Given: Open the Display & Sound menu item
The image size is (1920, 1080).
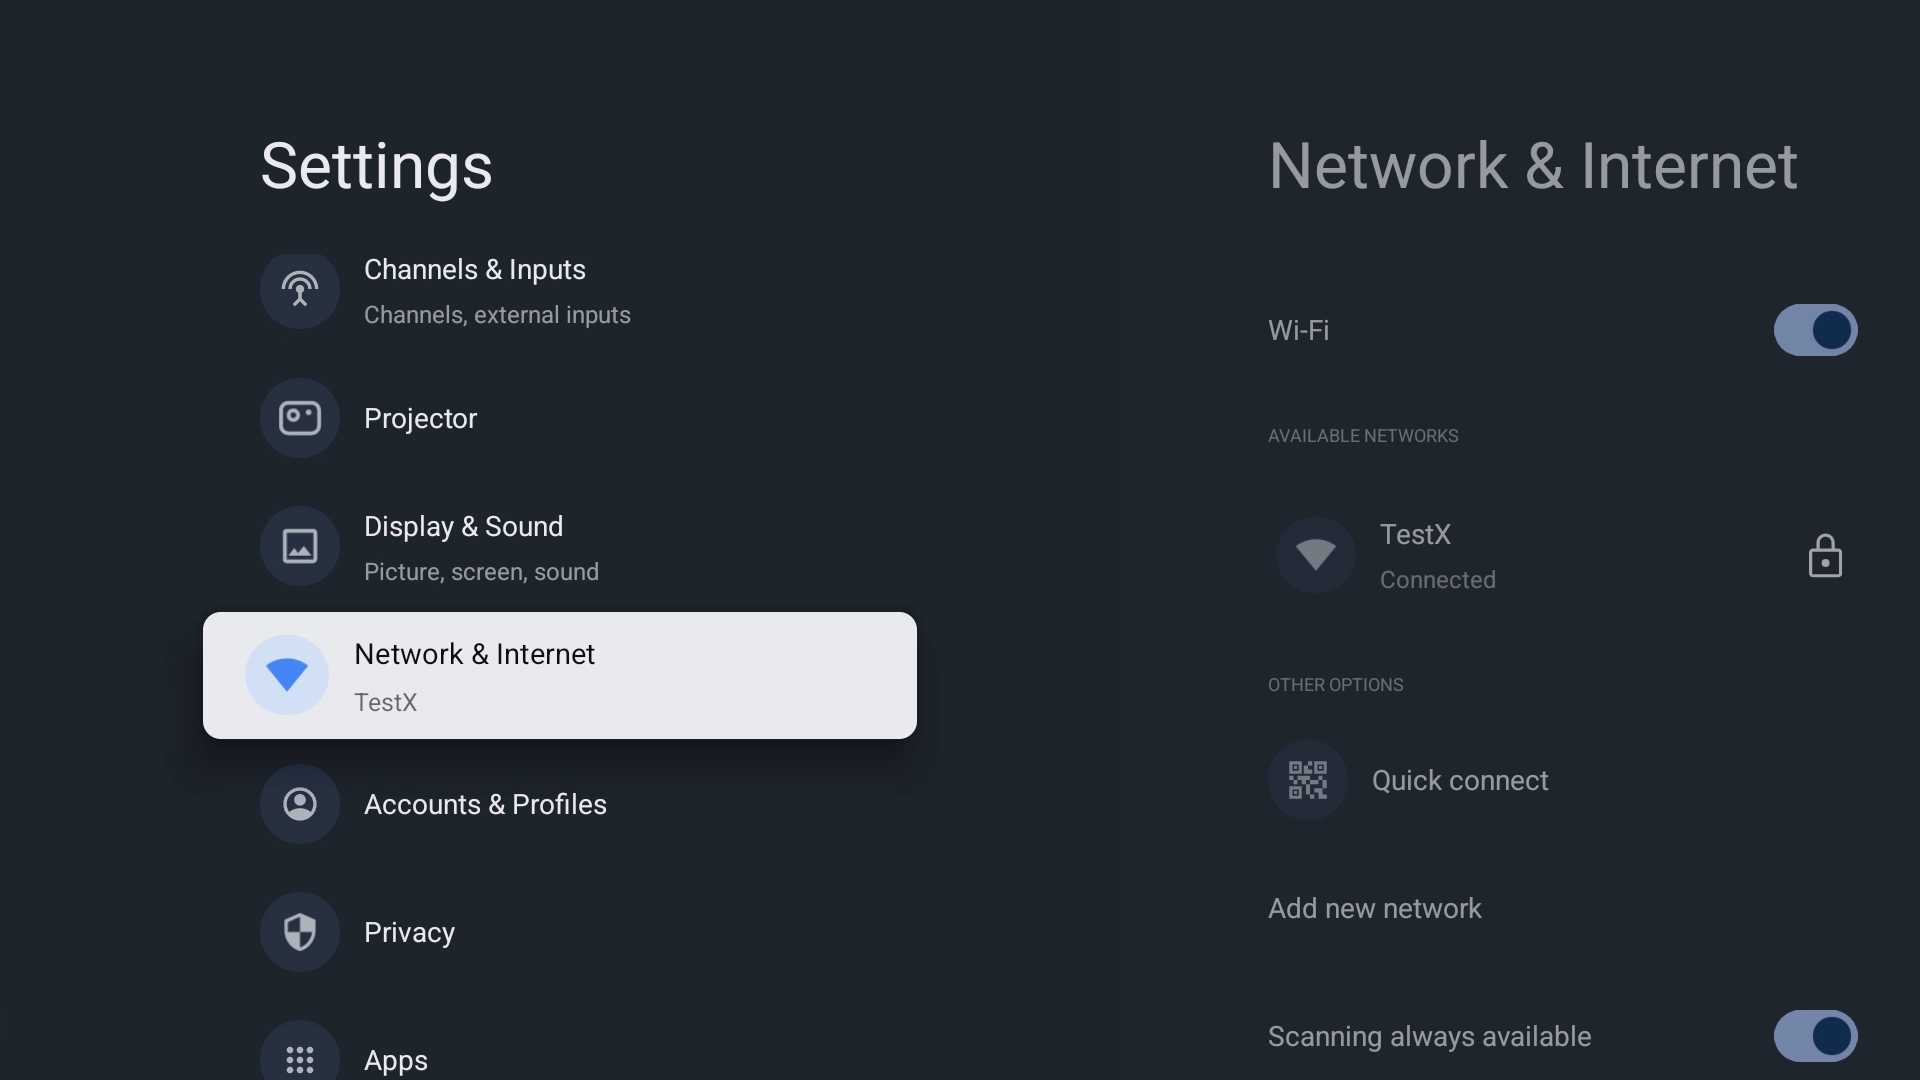Looking at the screenshot, I should coord(560,547).
